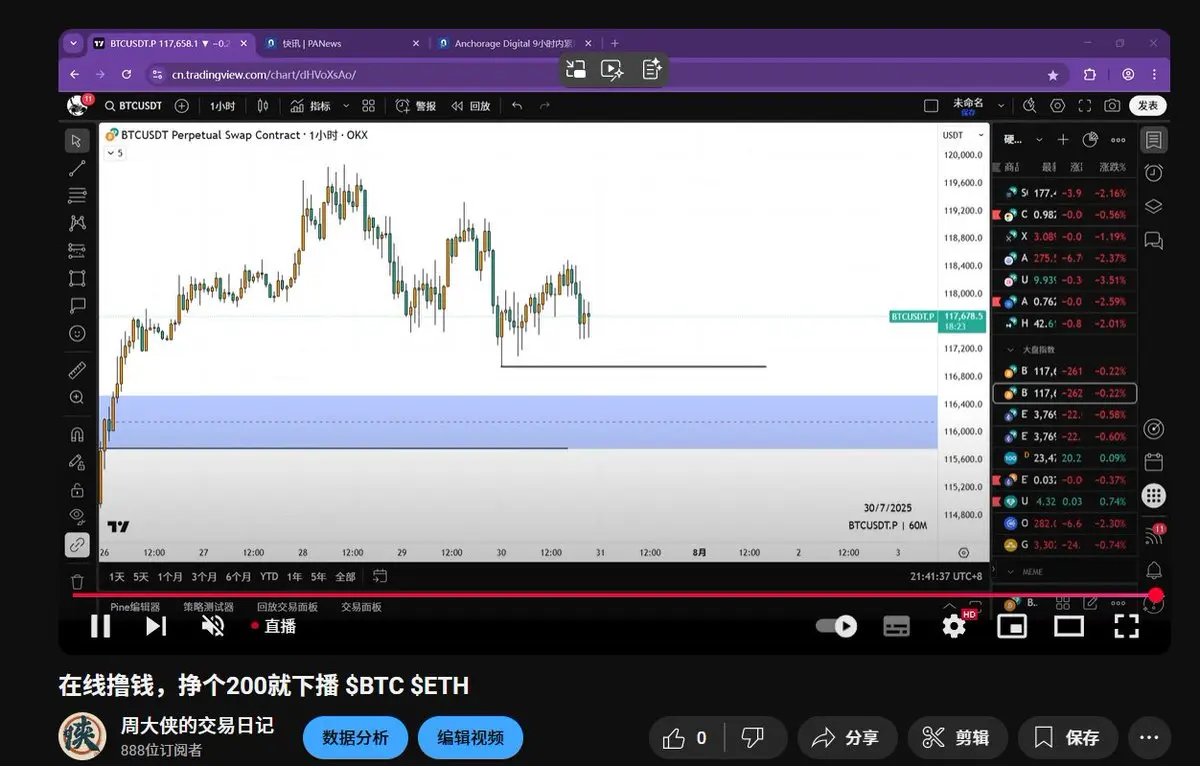Viewport: 1200px width, 766px height.
Task: Toggle YouTube autoplay switch
Action: tap(837, 626)
